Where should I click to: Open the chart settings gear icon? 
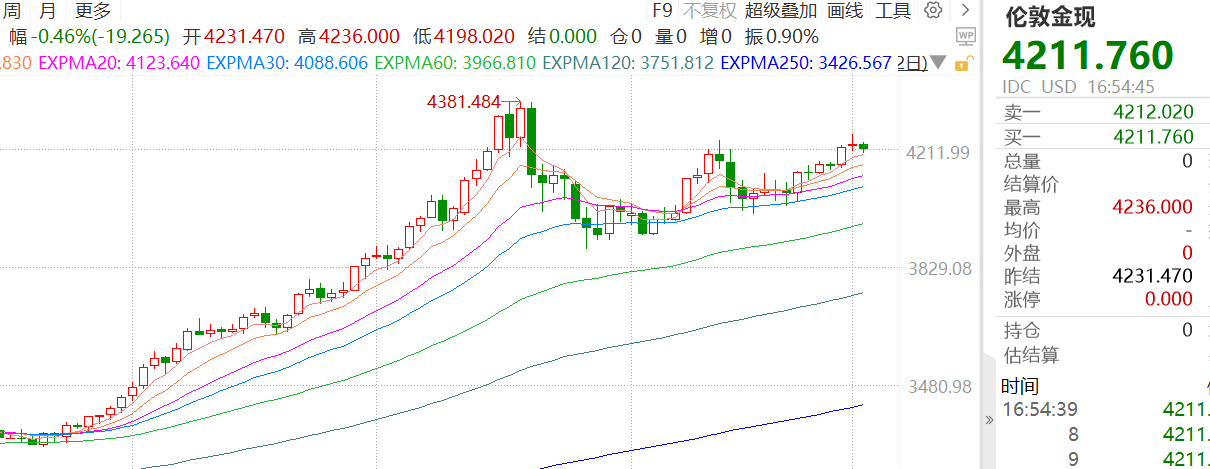933,11
